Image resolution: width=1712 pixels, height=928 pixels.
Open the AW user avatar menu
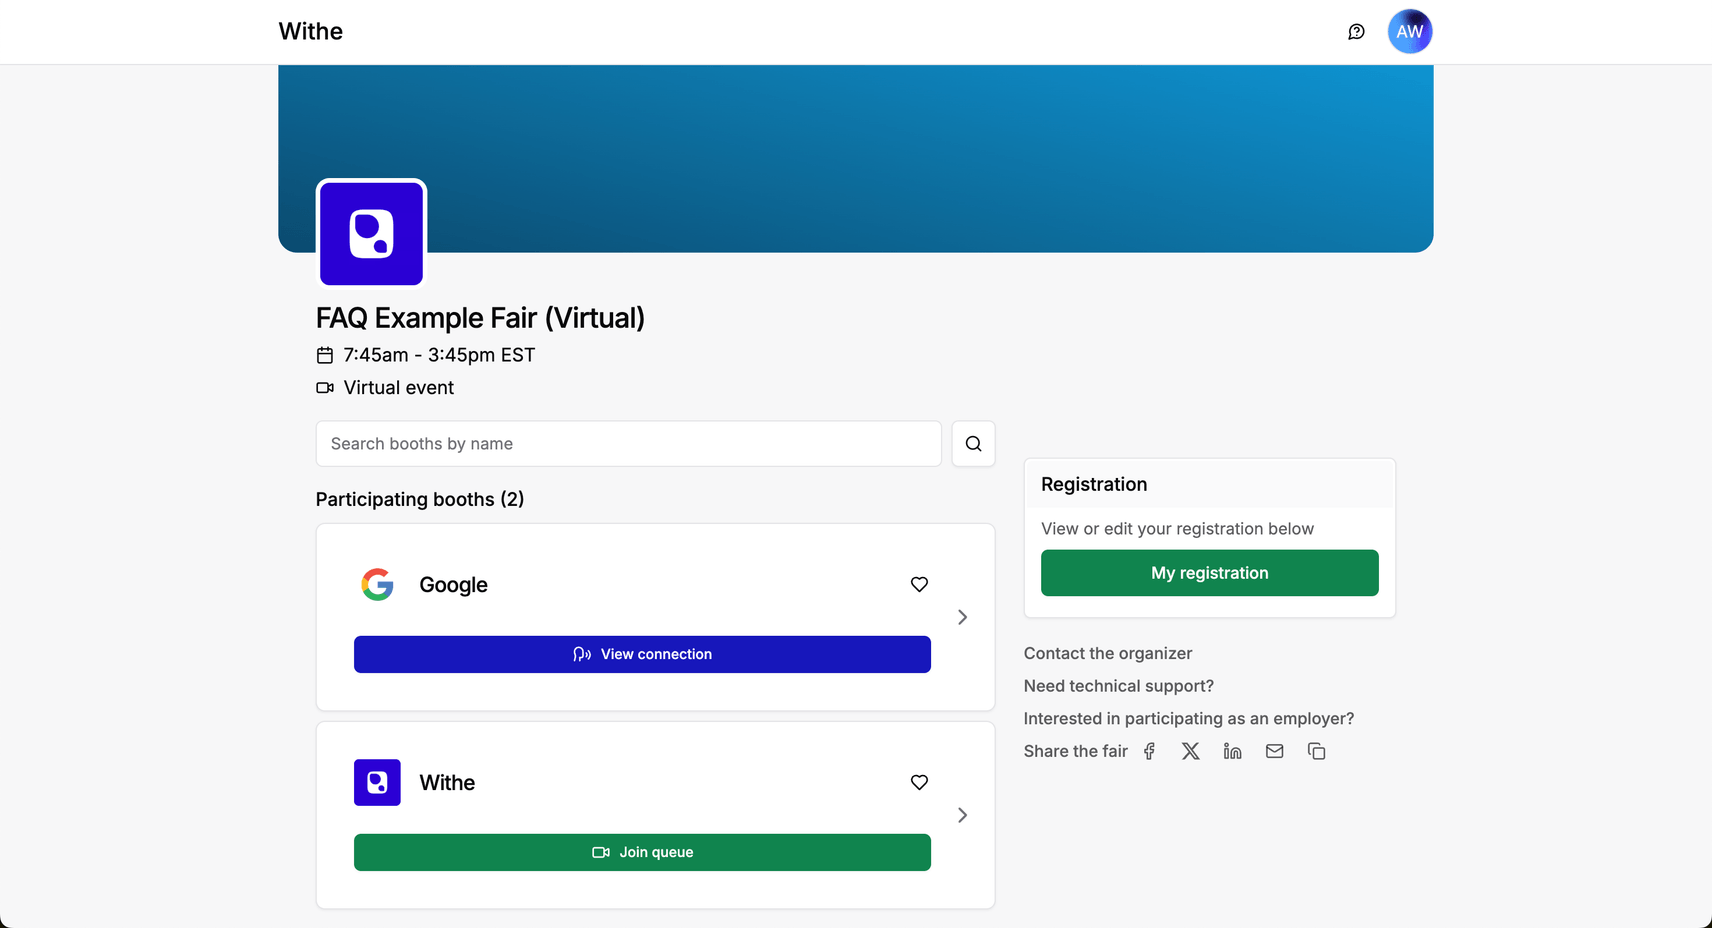1410,32
